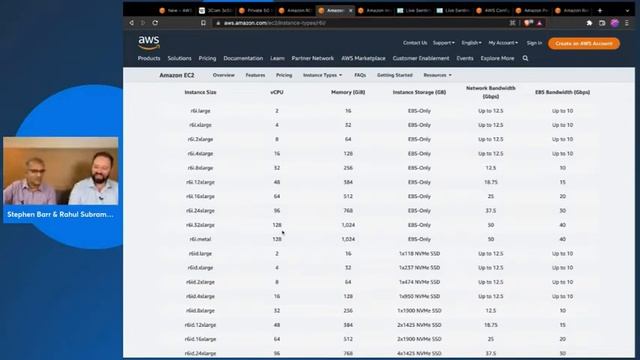Expand the Instance Types dropdown
640x360 pixels.
point(322,75)
